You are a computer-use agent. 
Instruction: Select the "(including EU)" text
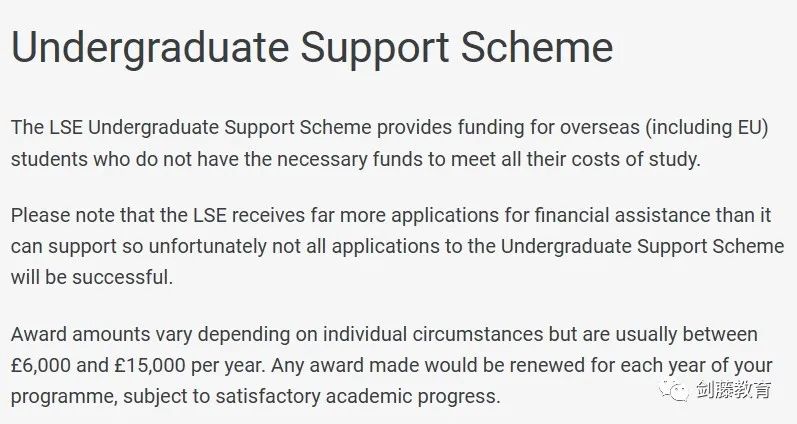(x=707, y=128)
